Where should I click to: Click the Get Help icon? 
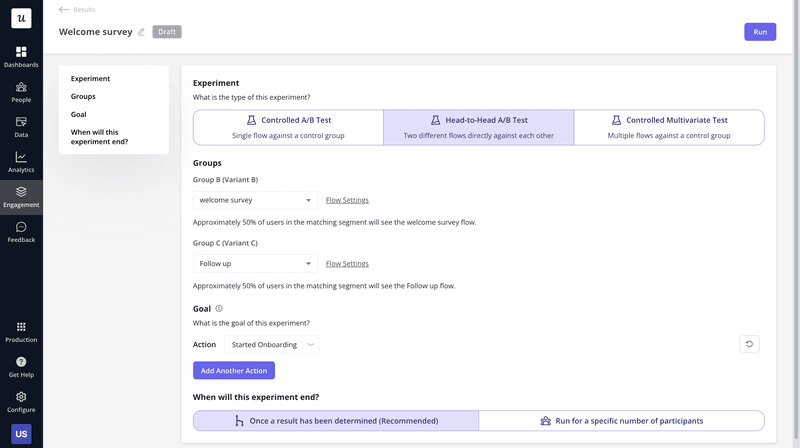coord(21,366)
